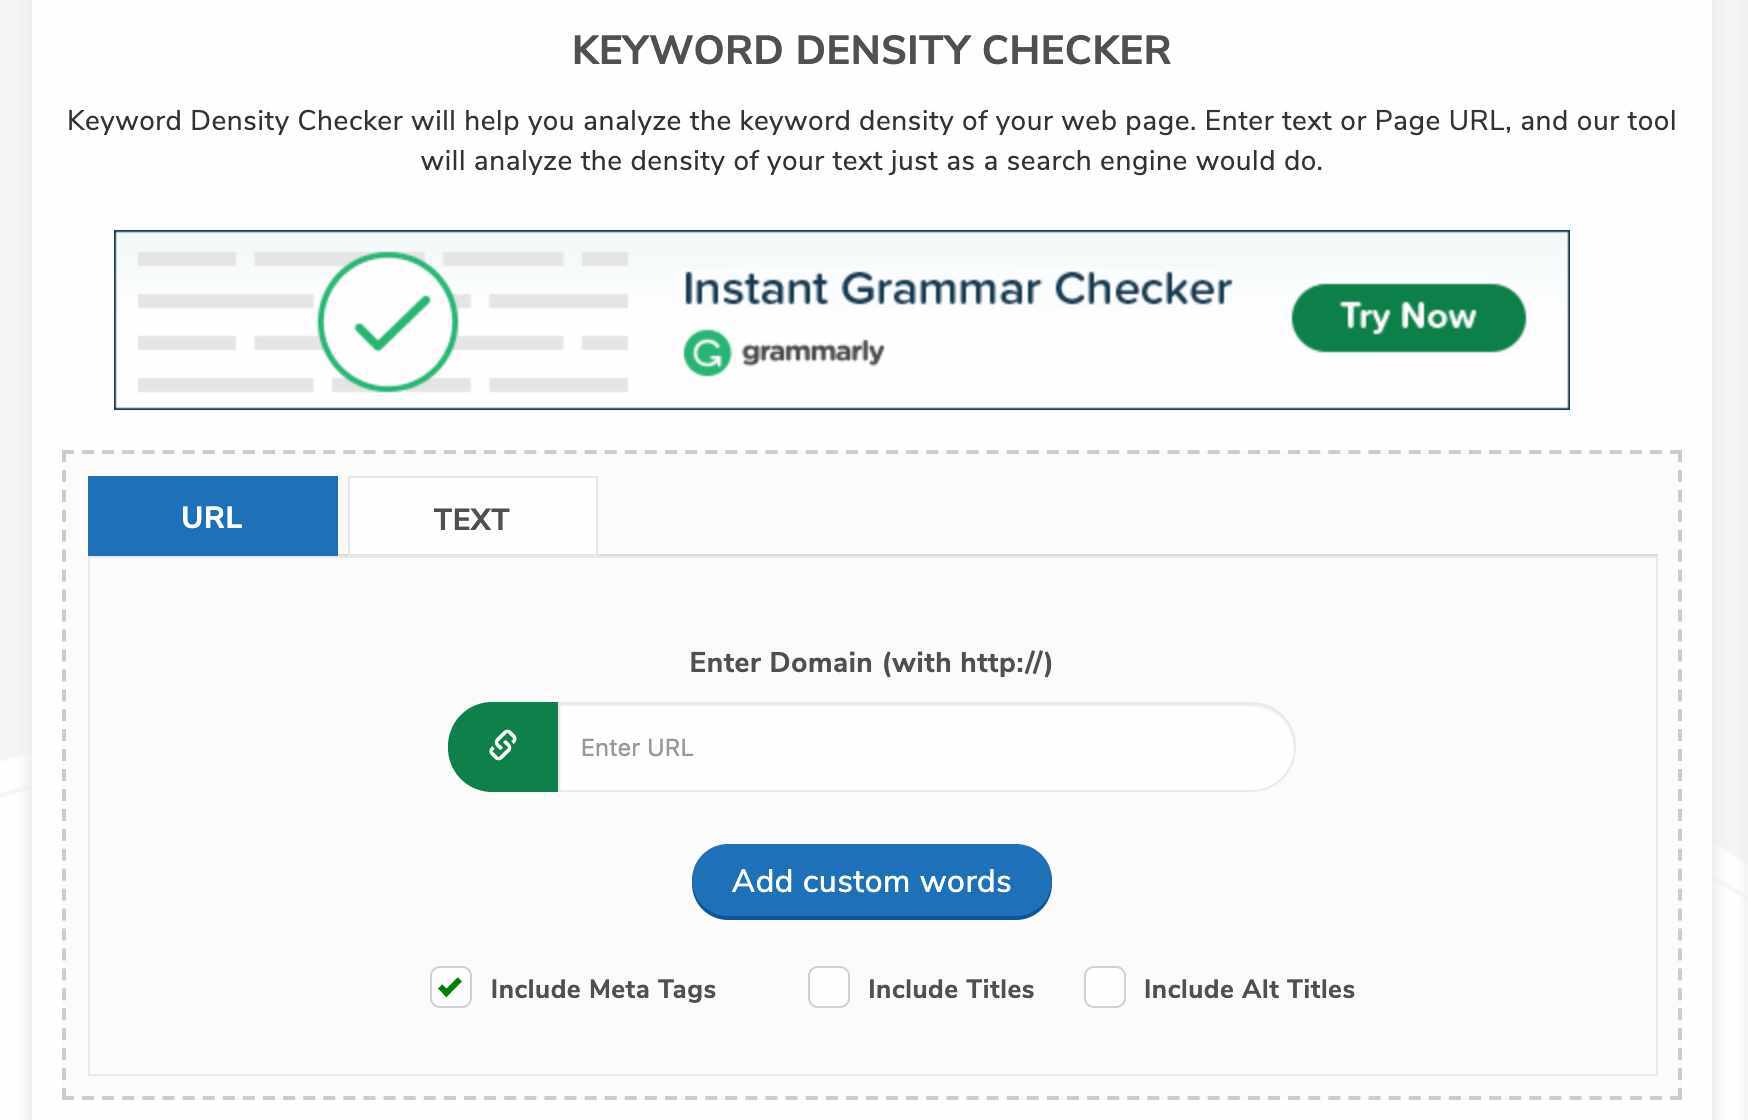Click the Include Alt Titles label text
This screenshot has height=1120, width=1748.
1249,989
